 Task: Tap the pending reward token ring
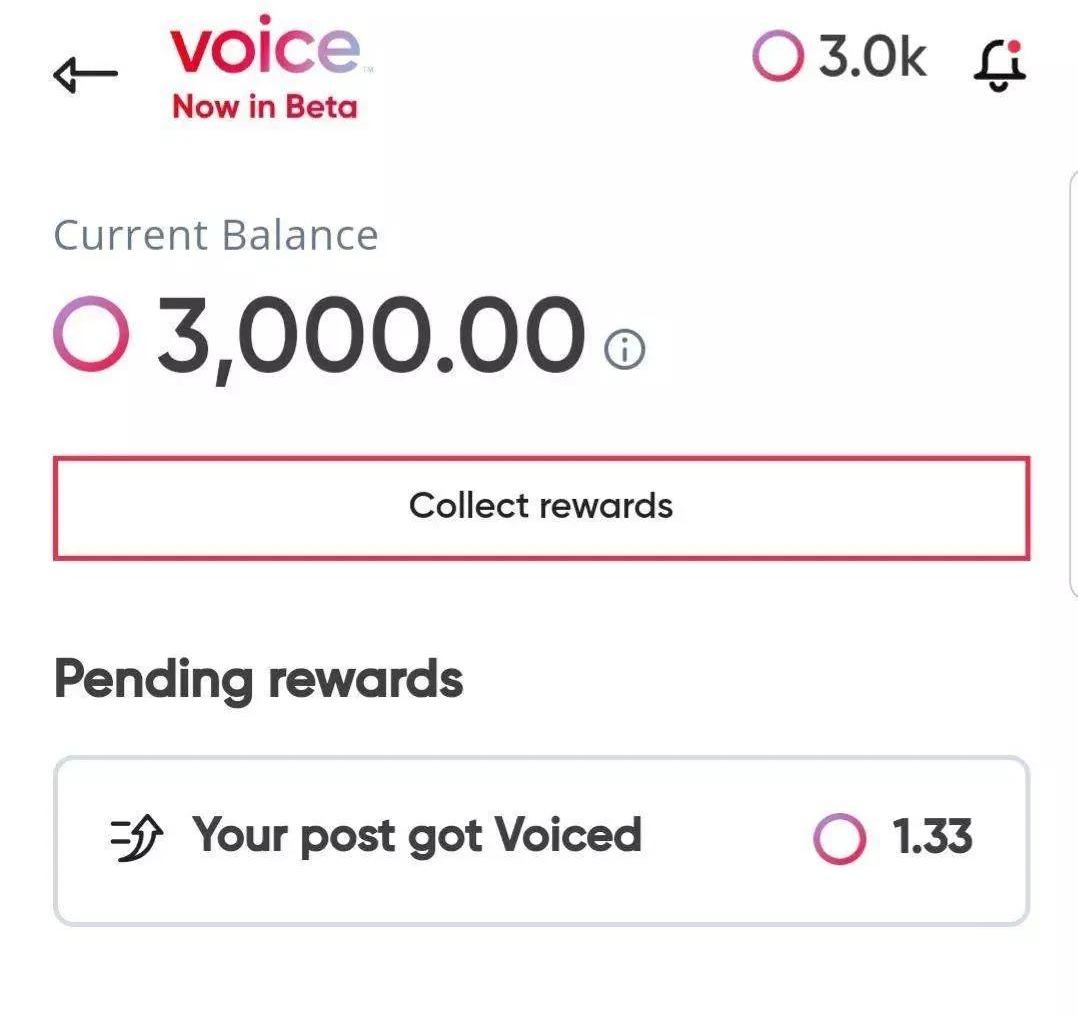pyautogui.click(x=839, y=838)
